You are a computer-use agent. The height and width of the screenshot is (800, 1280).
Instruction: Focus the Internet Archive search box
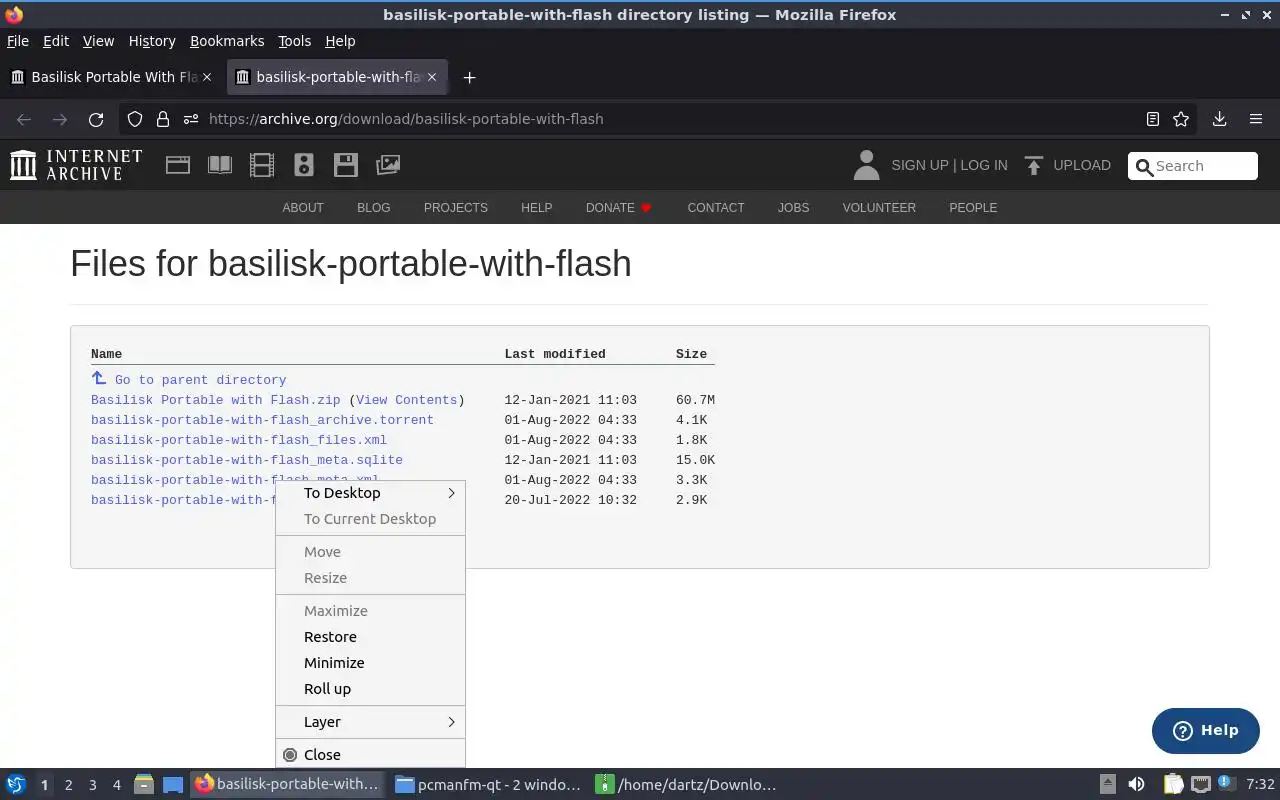point(1193,166)
